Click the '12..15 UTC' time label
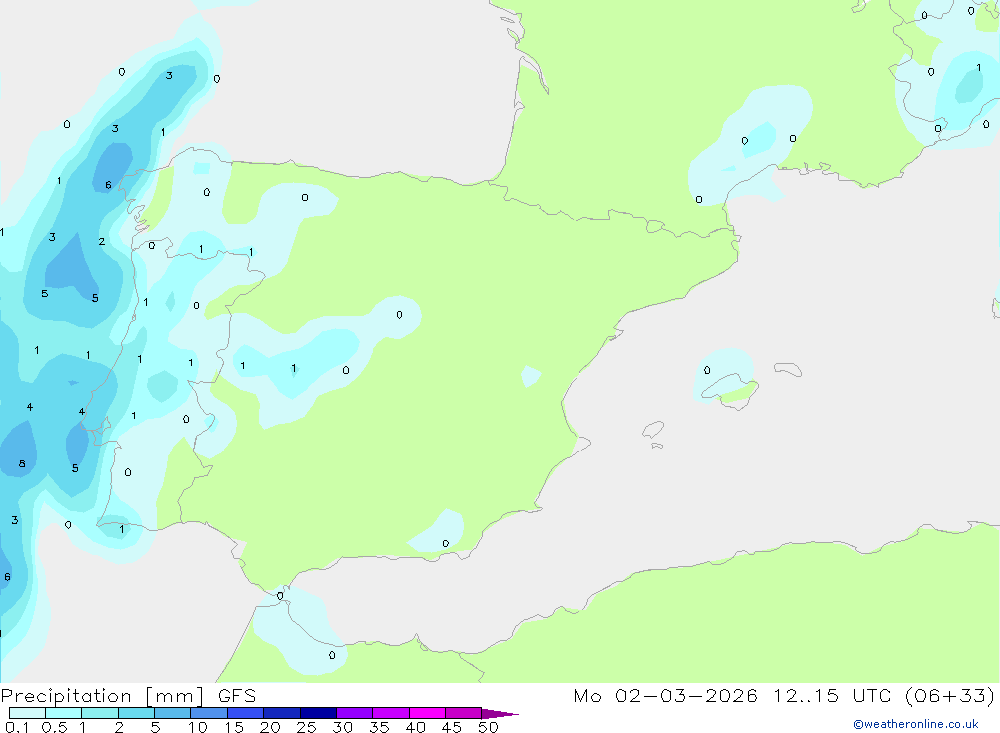The image size is (1000, 733). [x=832, y=696]
